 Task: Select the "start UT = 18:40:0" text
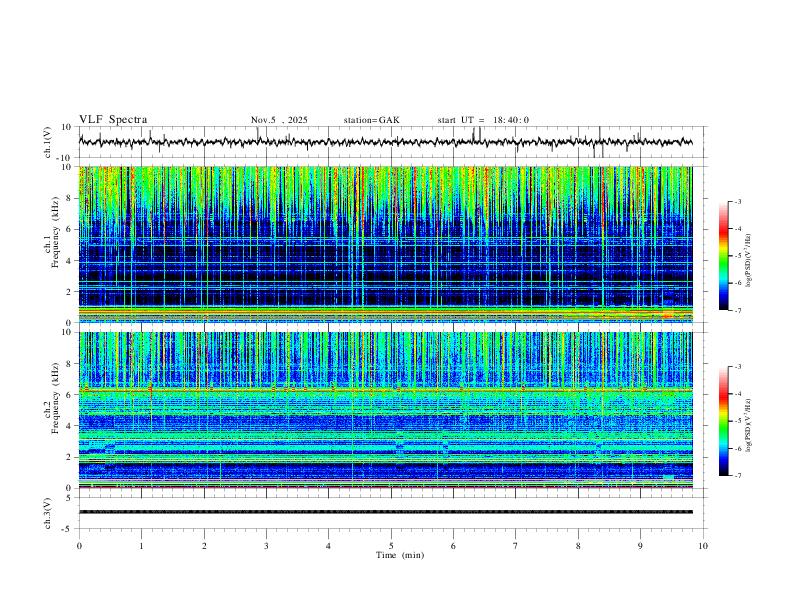(x=483, y=120)
